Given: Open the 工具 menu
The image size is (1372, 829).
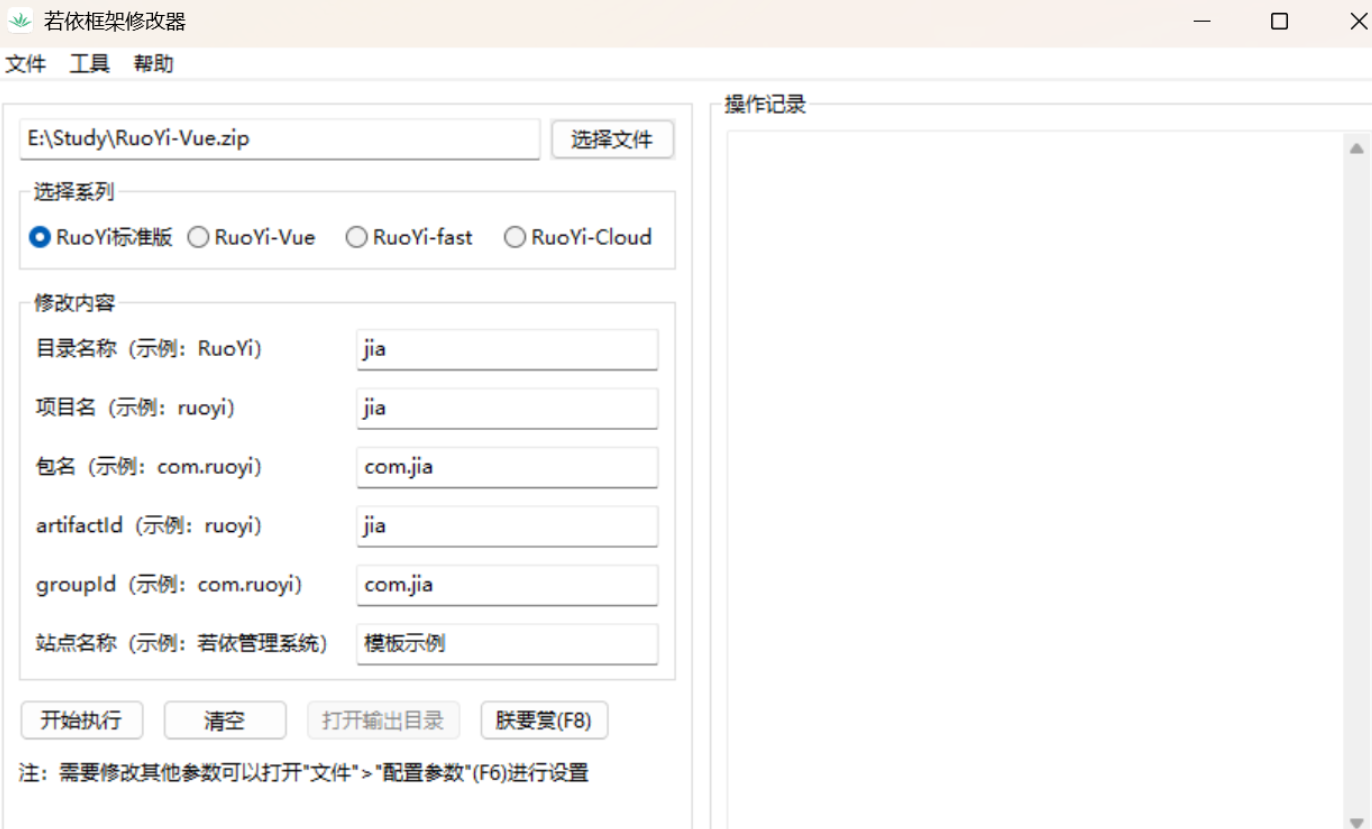Looking at the screenshot, I should click(x=90, y=64).
